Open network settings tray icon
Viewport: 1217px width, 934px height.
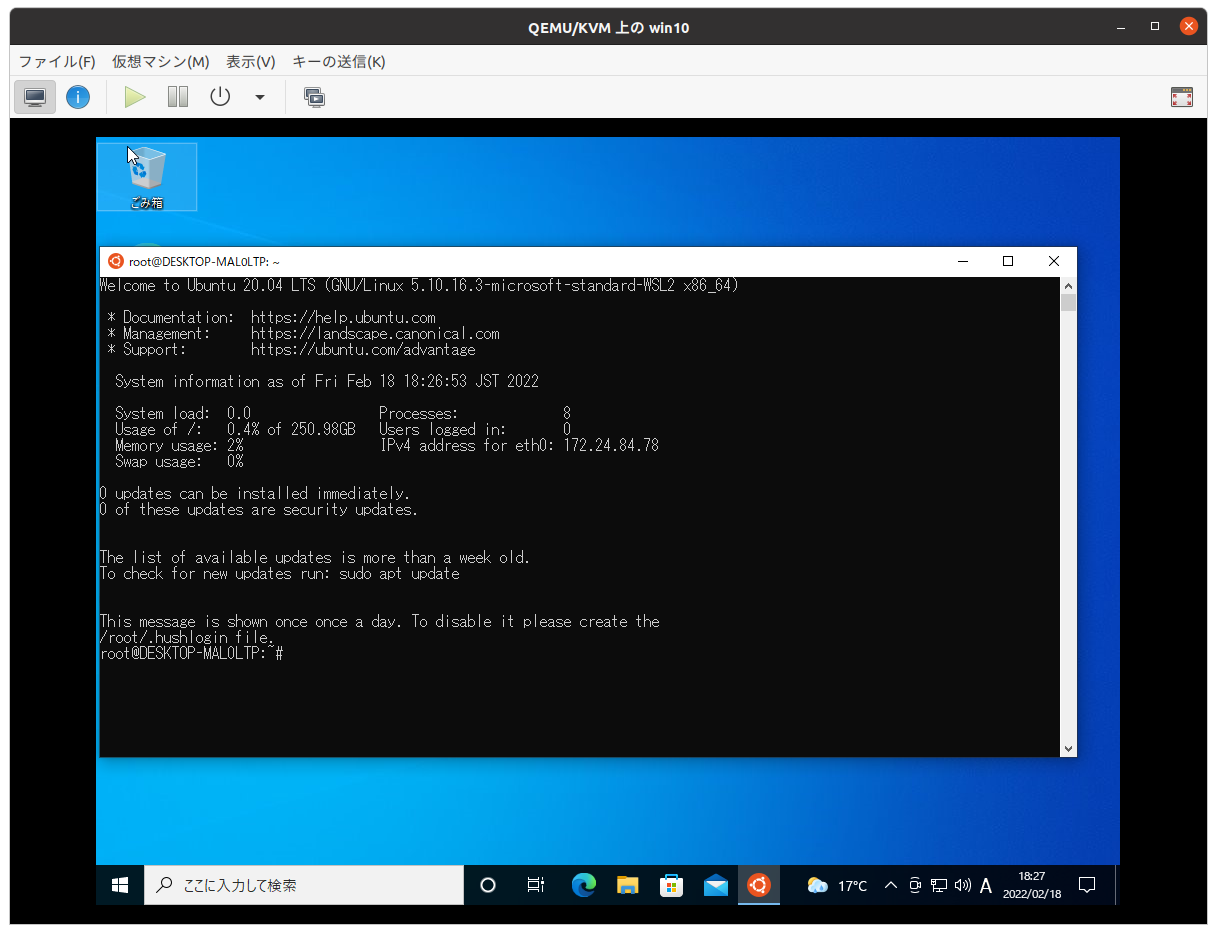coord(939,885)
